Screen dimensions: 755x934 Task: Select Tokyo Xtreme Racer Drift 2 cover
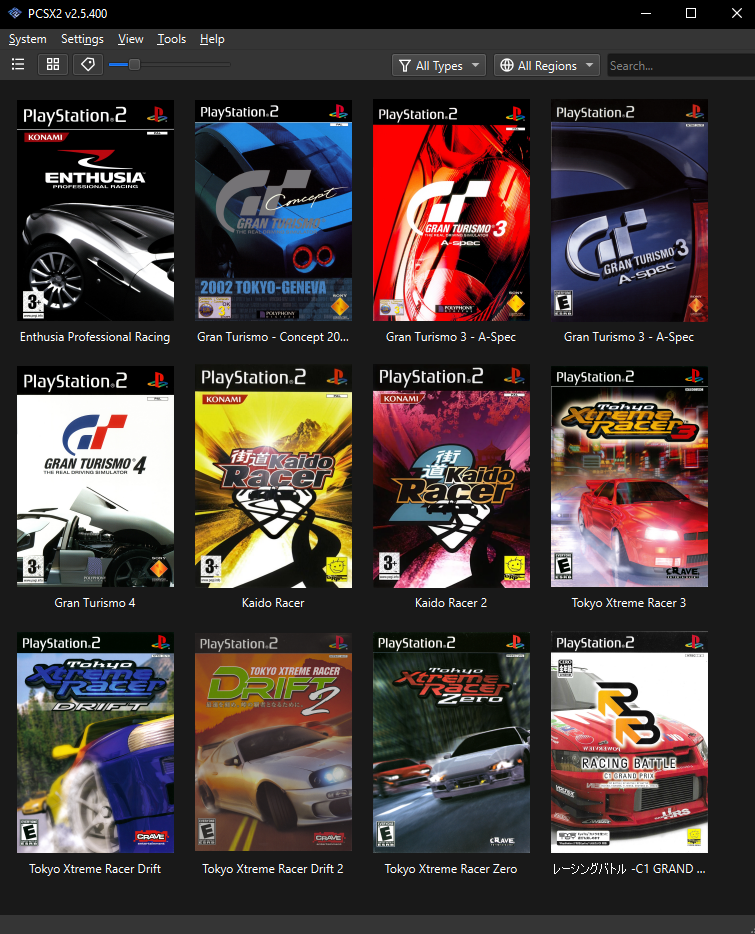click(x=274, y=742)
